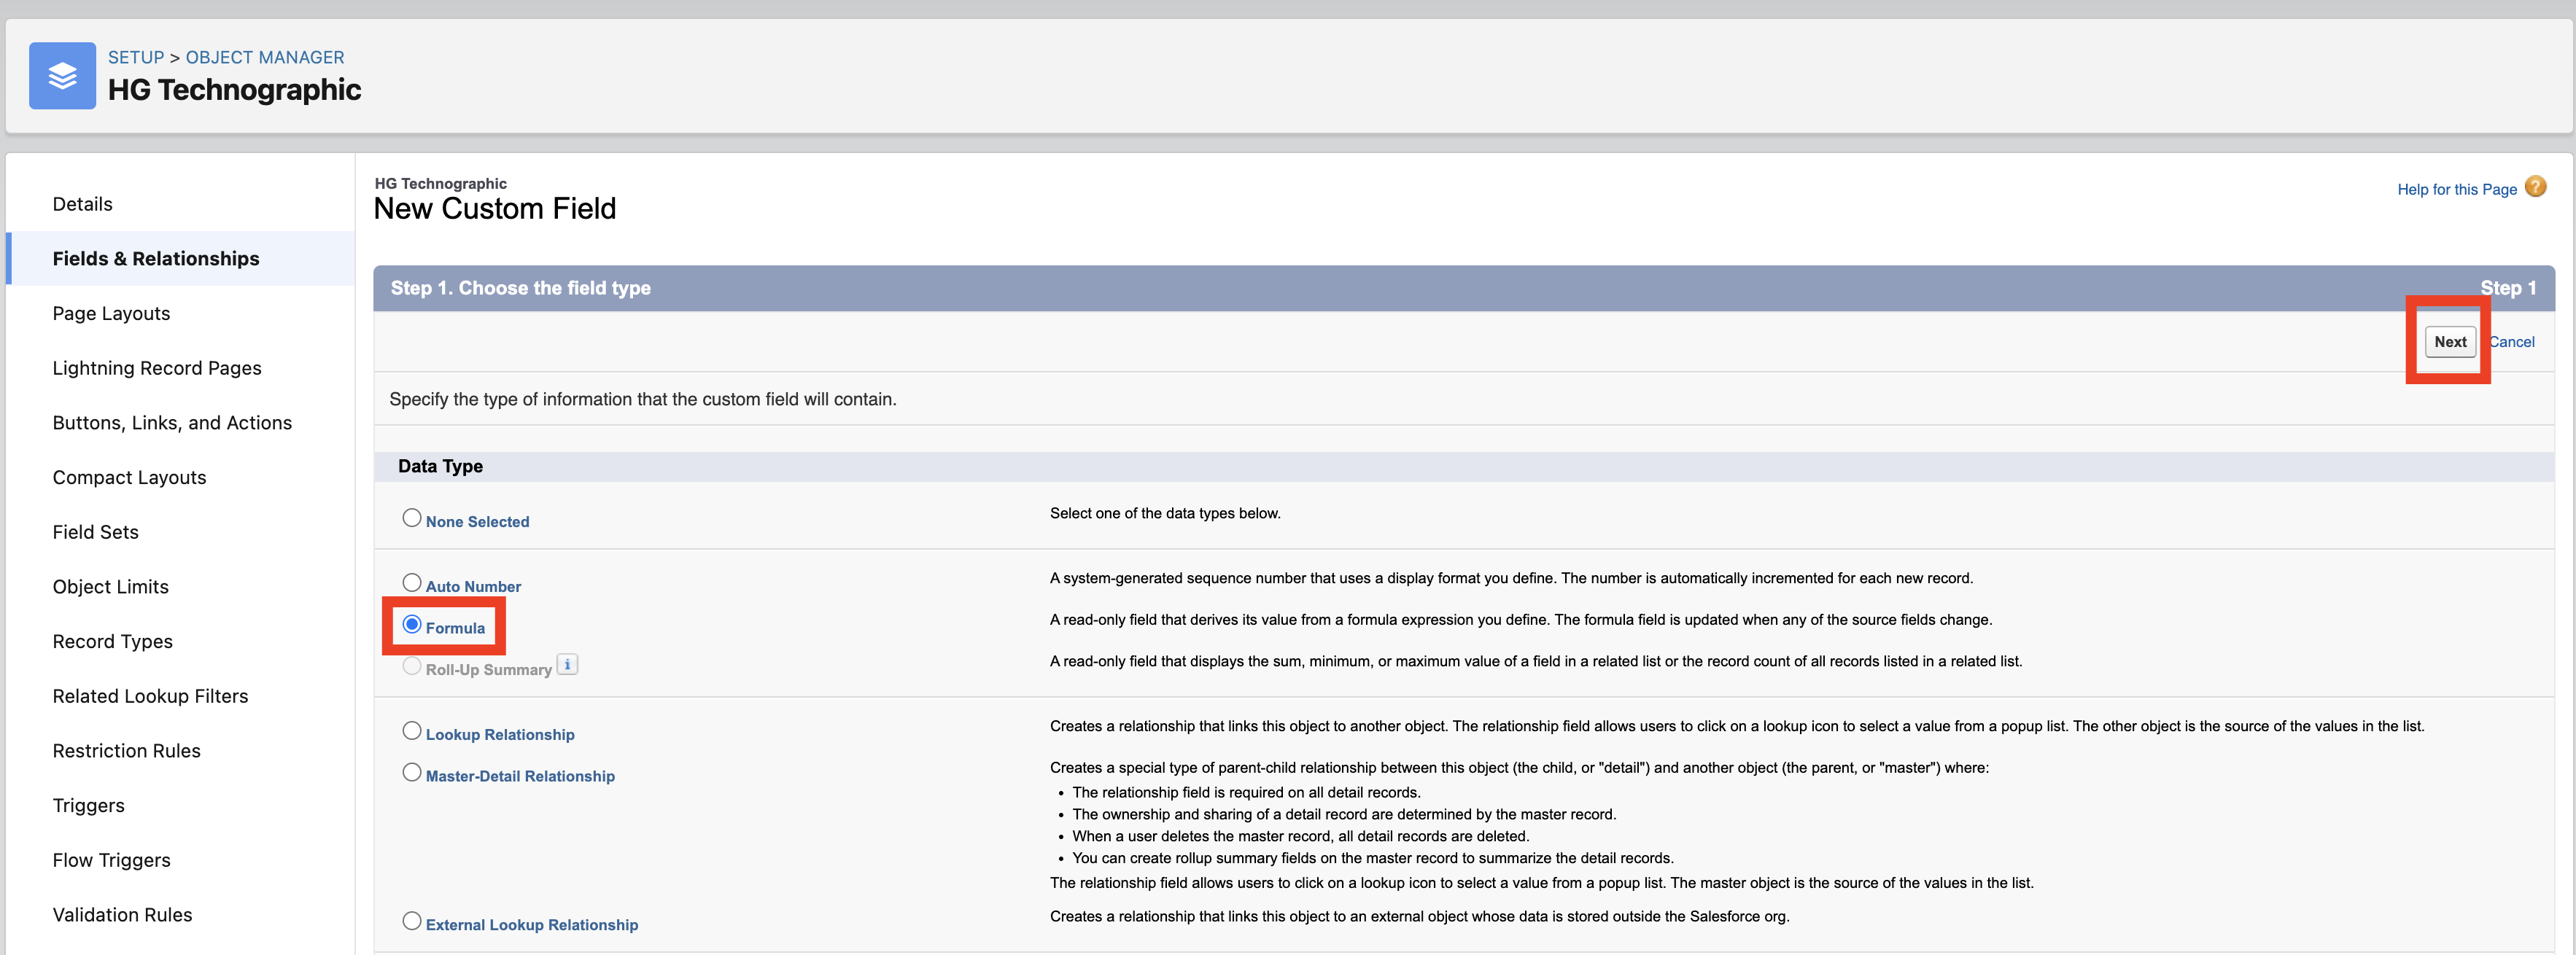Click the Next button

pyautogui.click(x=2450, y=342)
